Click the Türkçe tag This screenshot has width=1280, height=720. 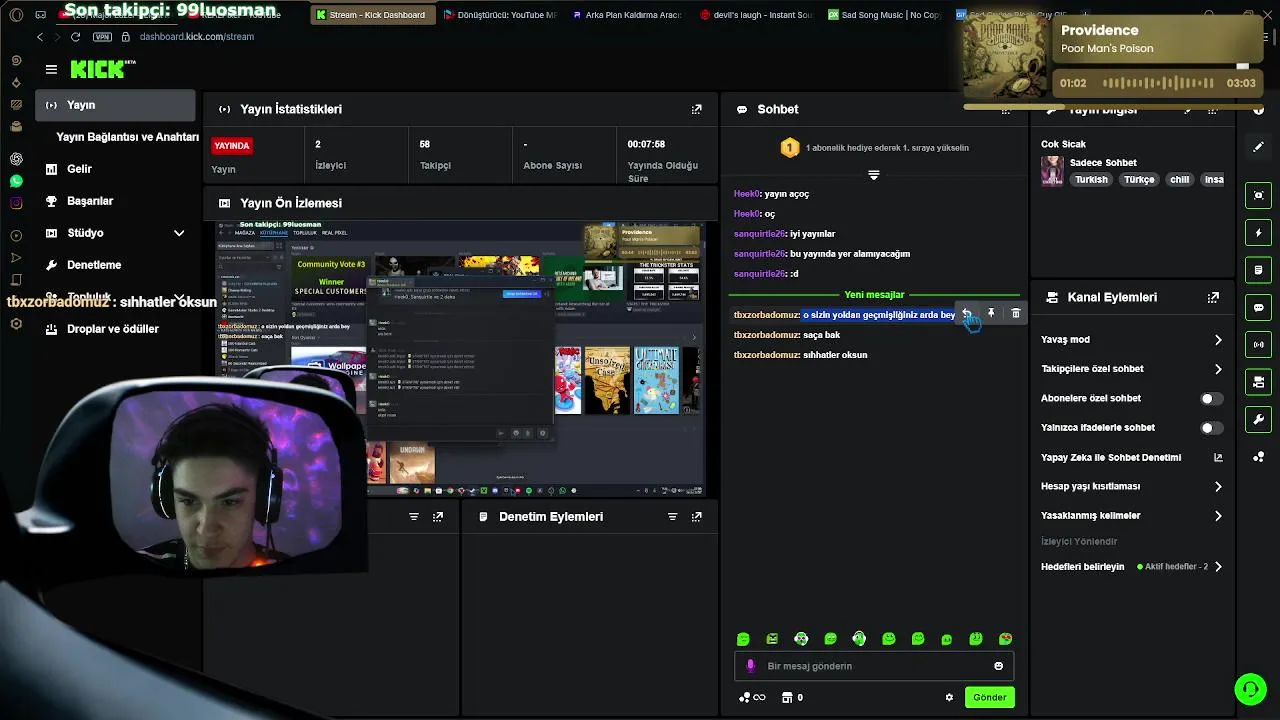click(1139, 180)
